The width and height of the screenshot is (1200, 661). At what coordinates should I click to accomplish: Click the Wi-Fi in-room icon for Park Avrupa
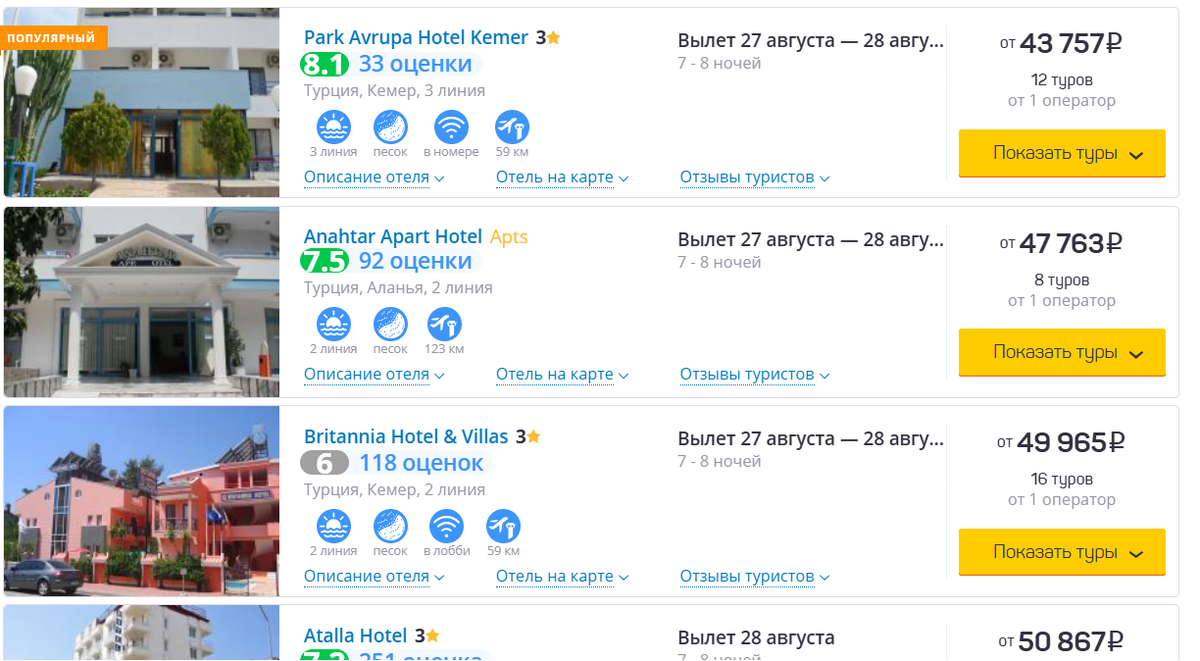(x=451, y=128)
